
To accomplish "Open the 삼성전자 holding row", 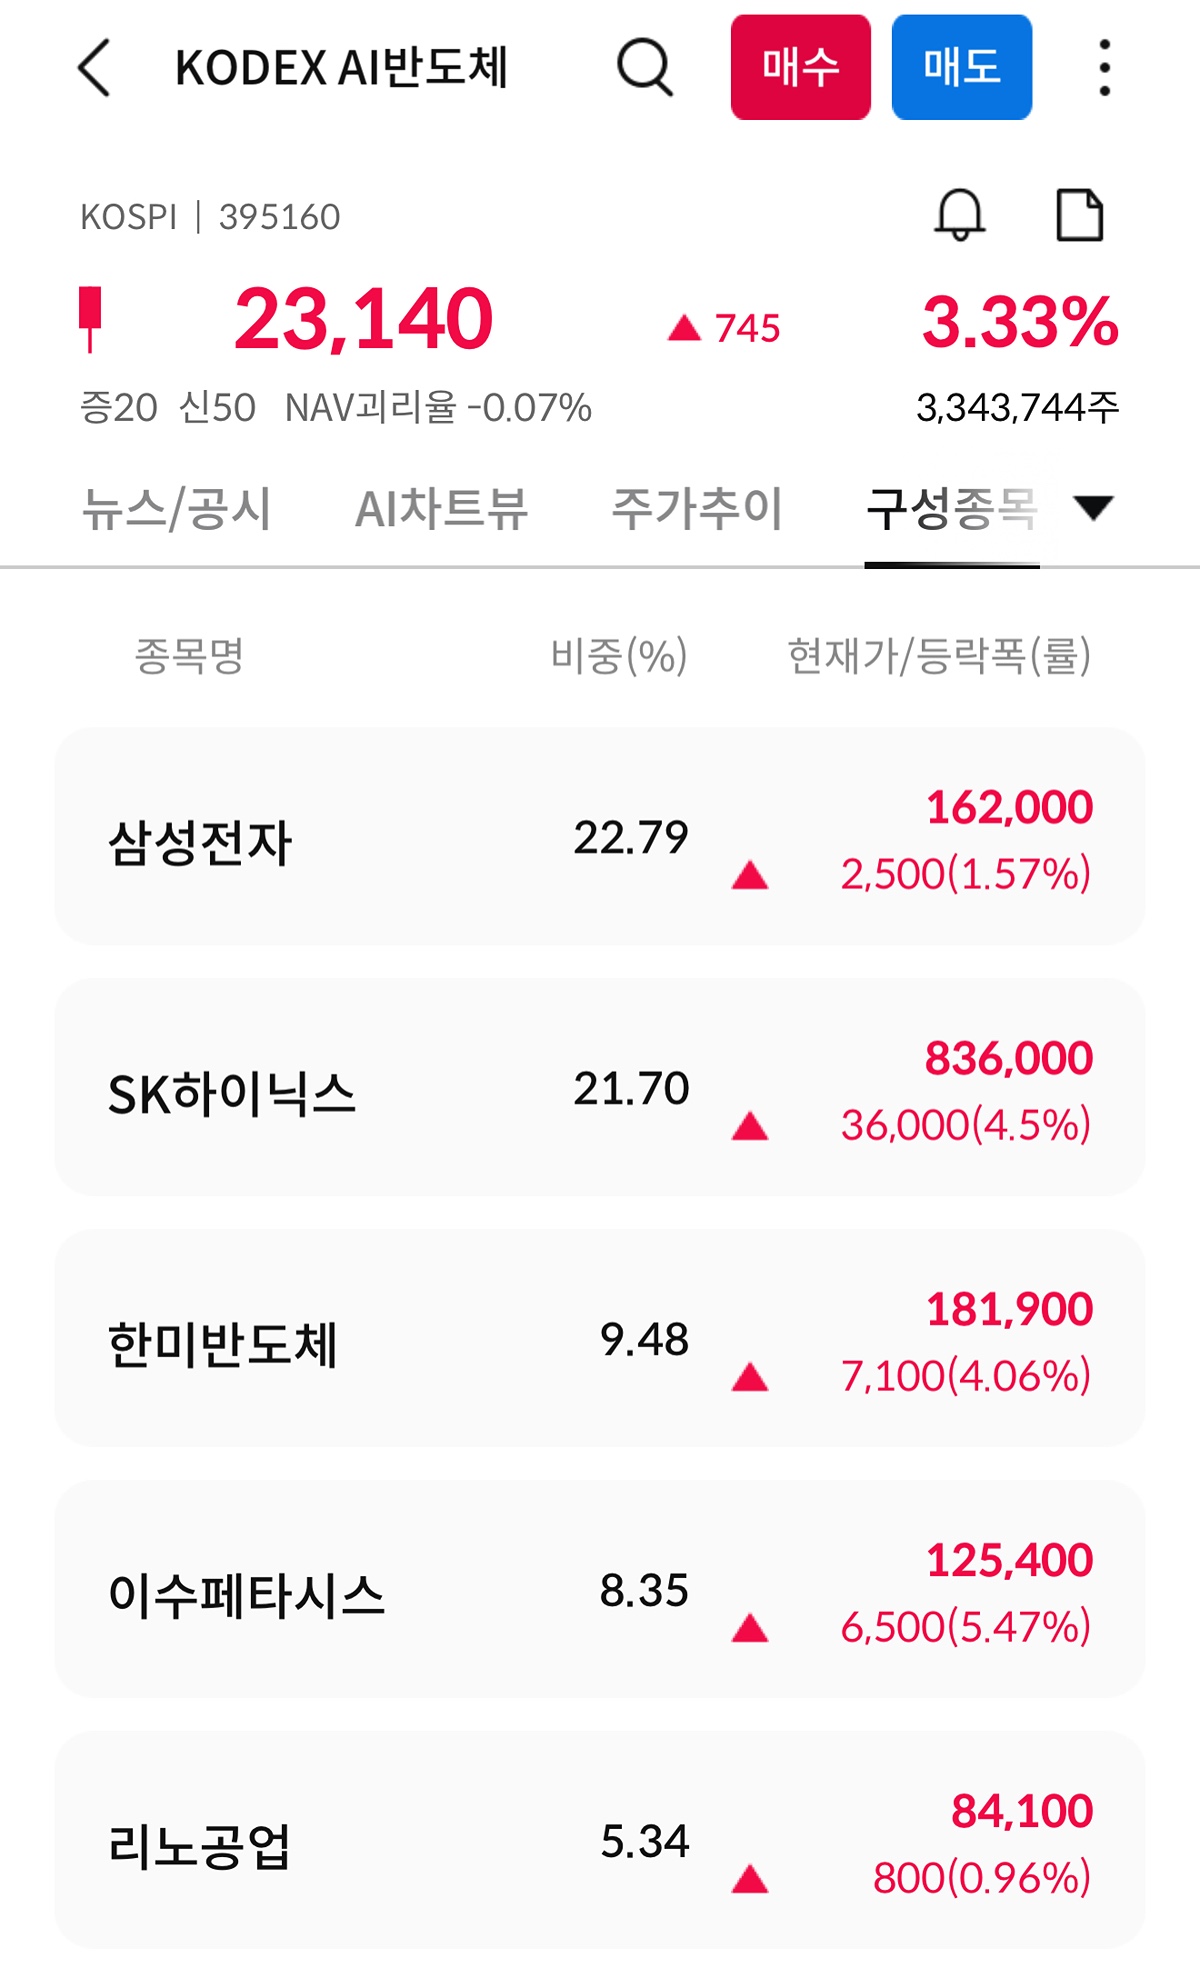I will click(600, 837).
